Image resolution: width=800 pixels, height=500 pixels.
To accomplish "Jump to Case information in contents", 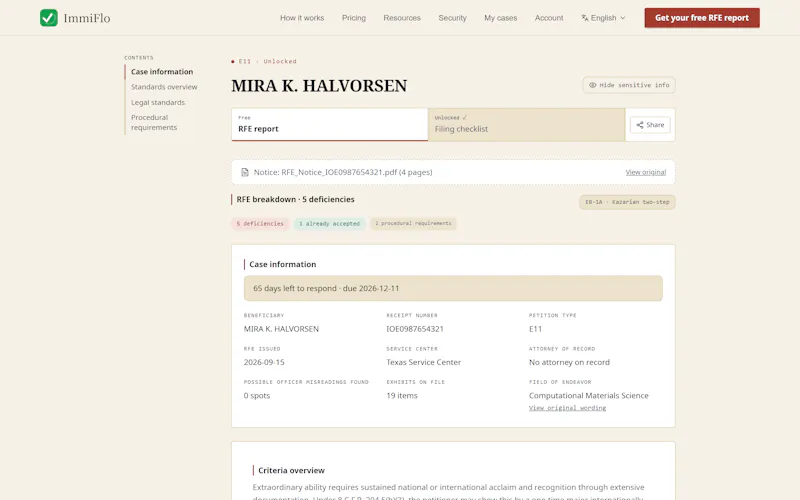I will pyautogui.click(x=162, y=72).
